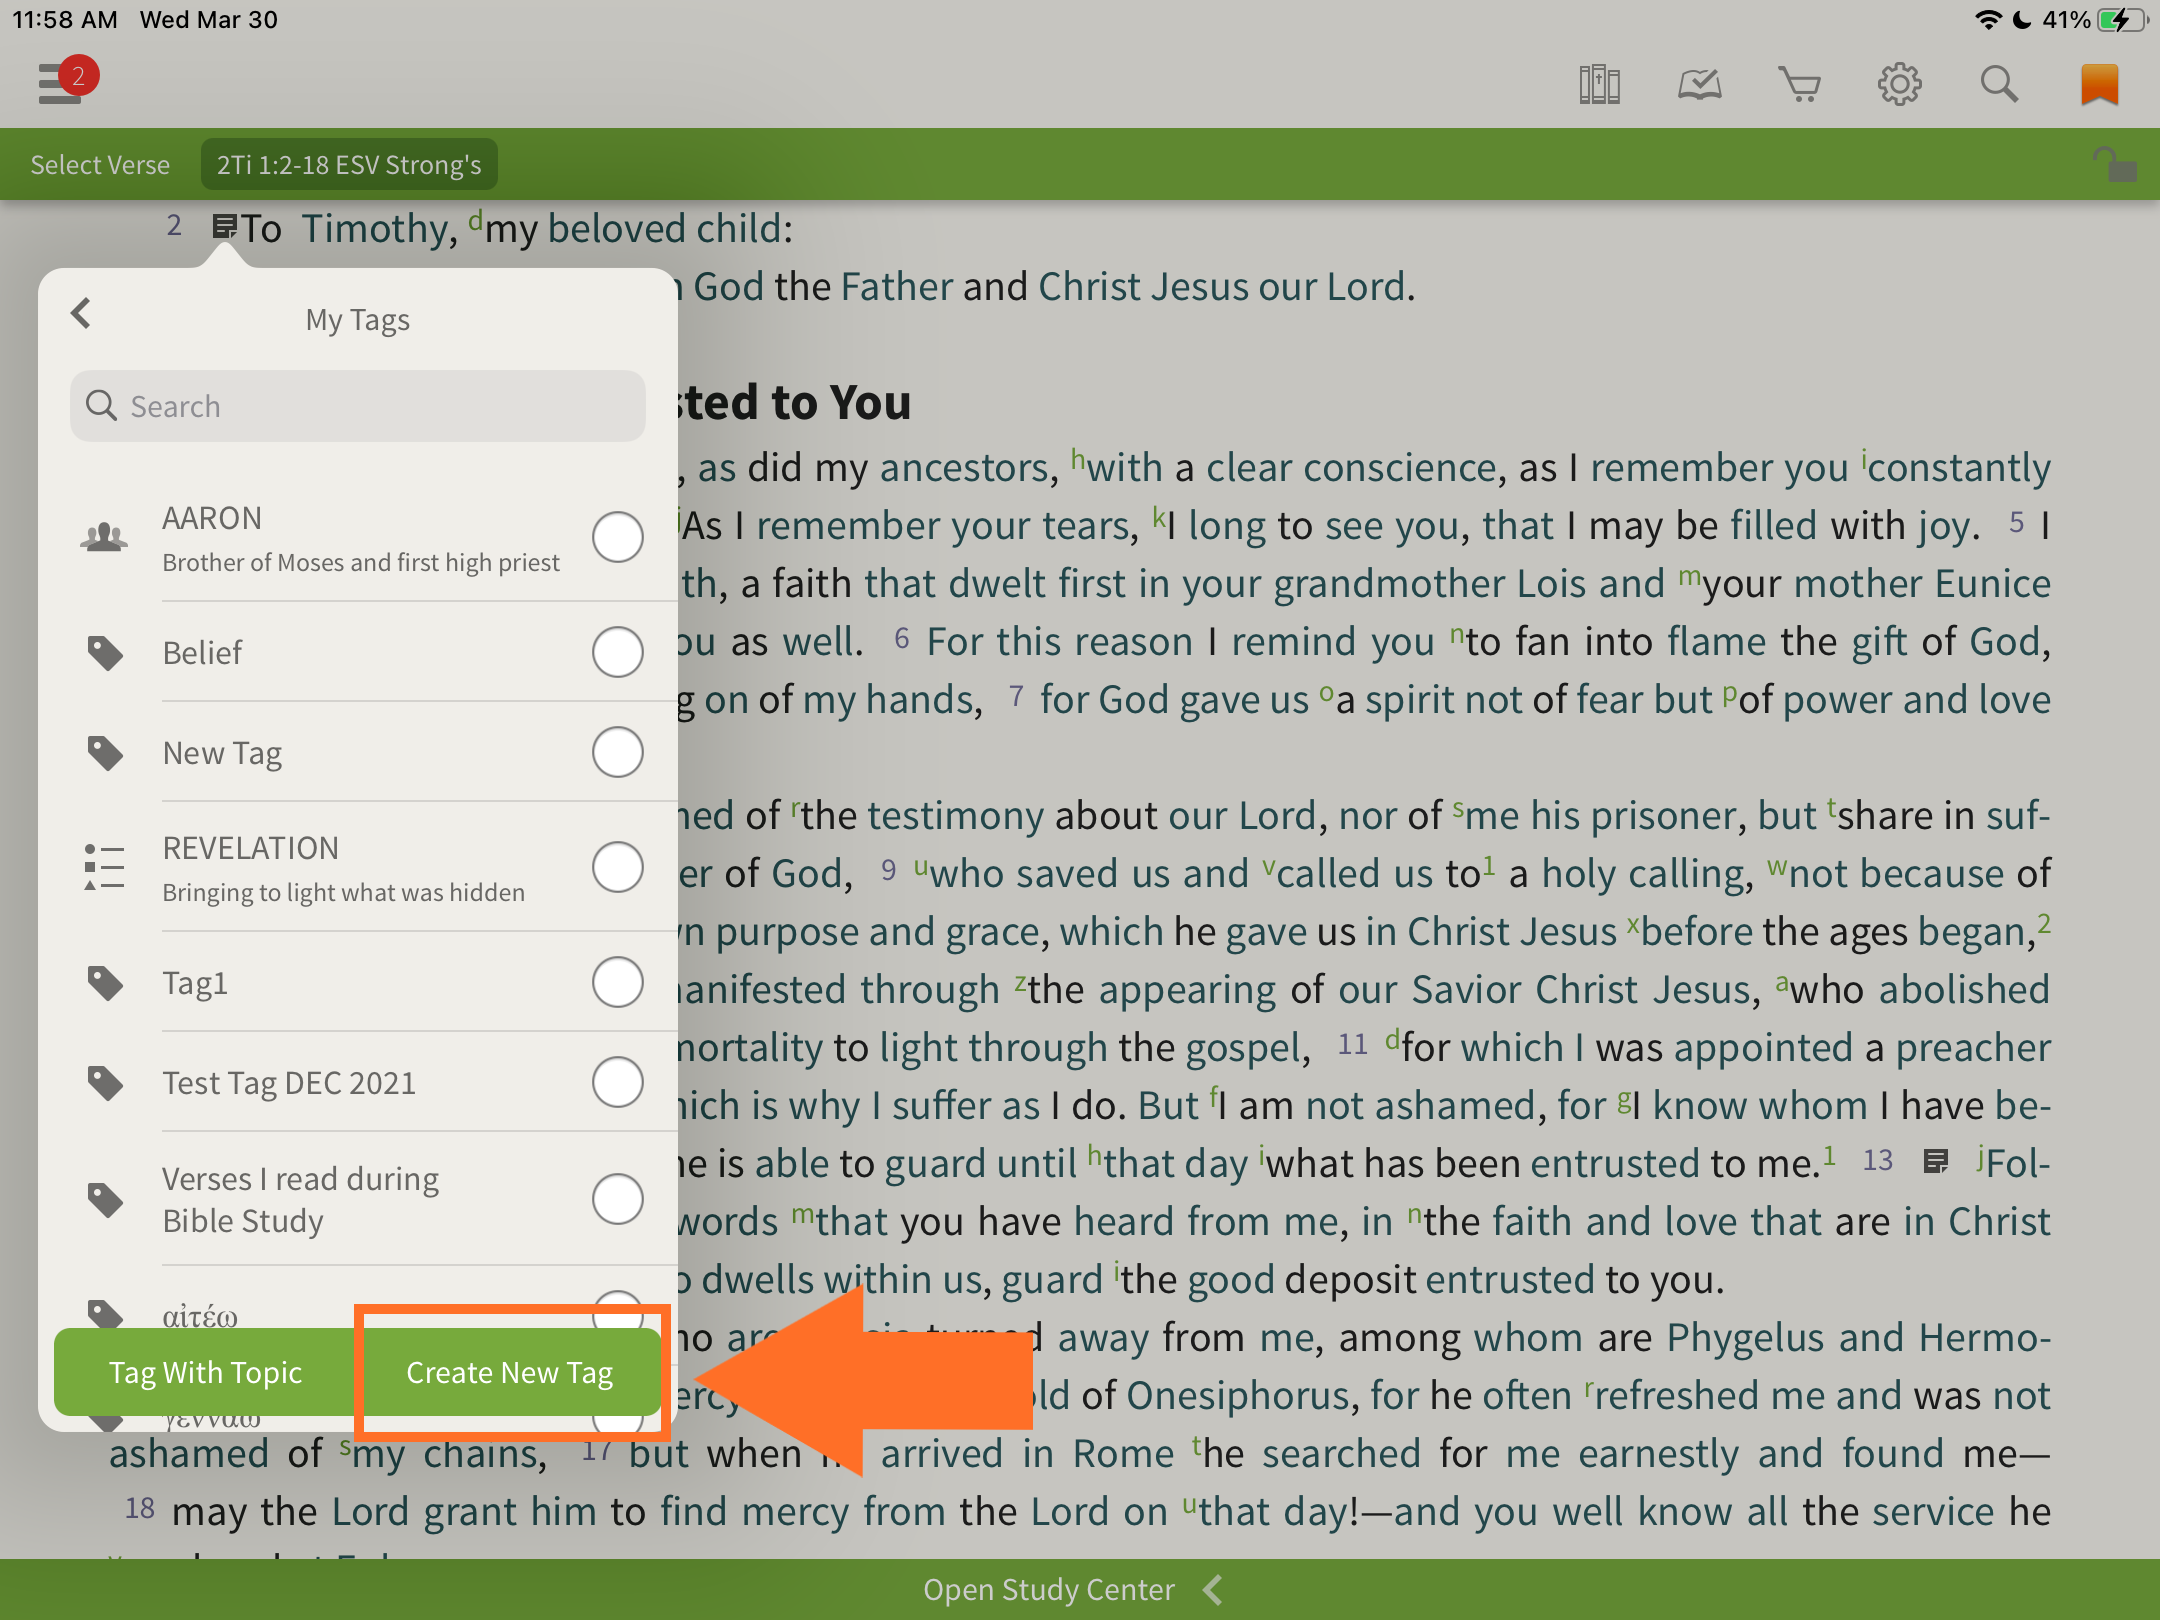Tap mother Eunice in the passage

[1922, 583]
